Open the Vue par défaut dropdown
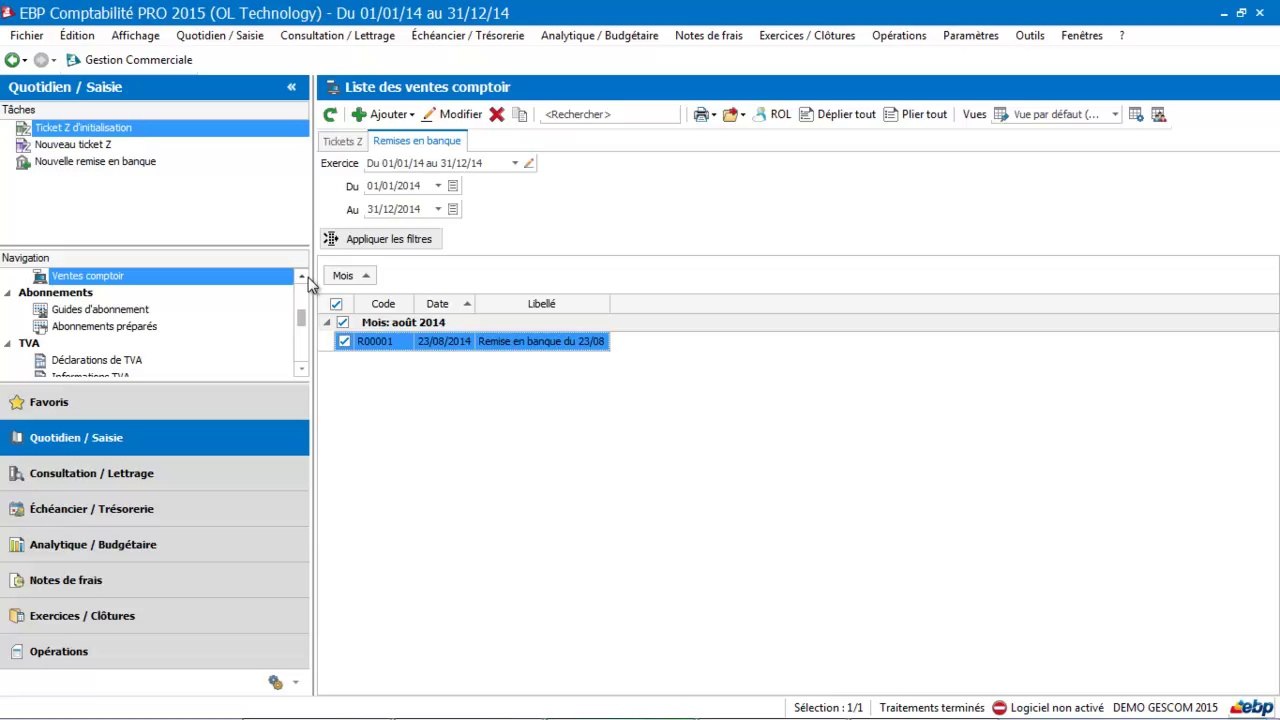The width and height of the screenshot is (1280, 720). [x=1115, y=115]
